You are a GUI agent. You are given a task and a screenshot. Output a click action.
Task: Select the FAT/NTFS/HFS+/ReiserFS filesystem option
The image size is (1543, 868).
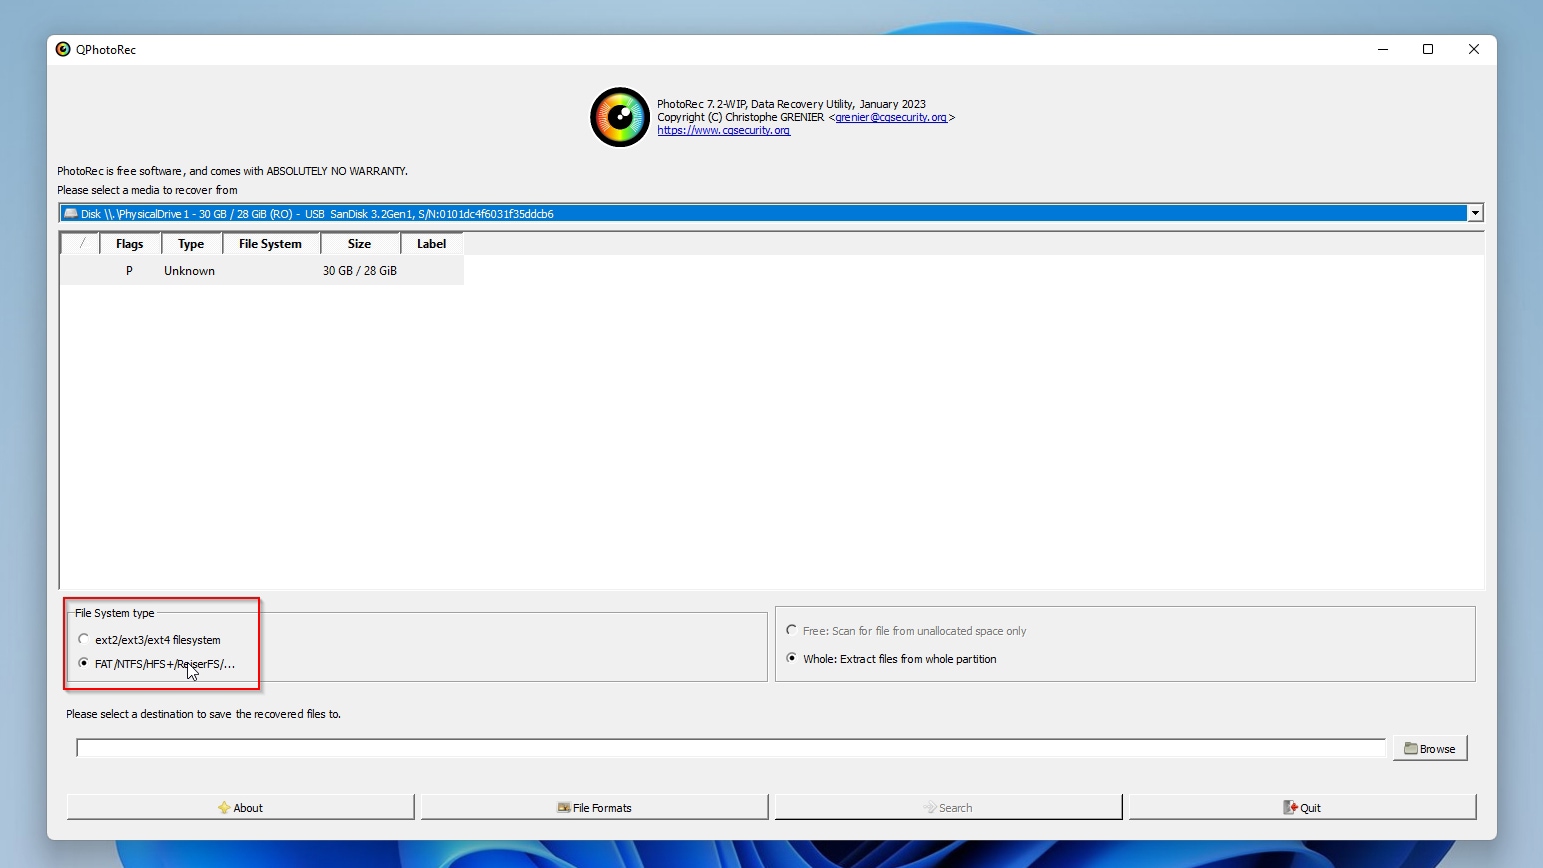pos(84,663)
